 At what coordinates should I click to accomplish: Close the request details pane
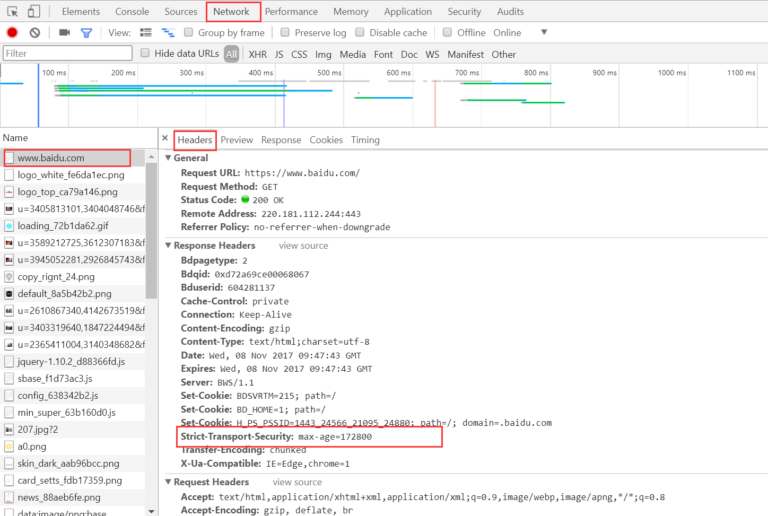(165, 138)
